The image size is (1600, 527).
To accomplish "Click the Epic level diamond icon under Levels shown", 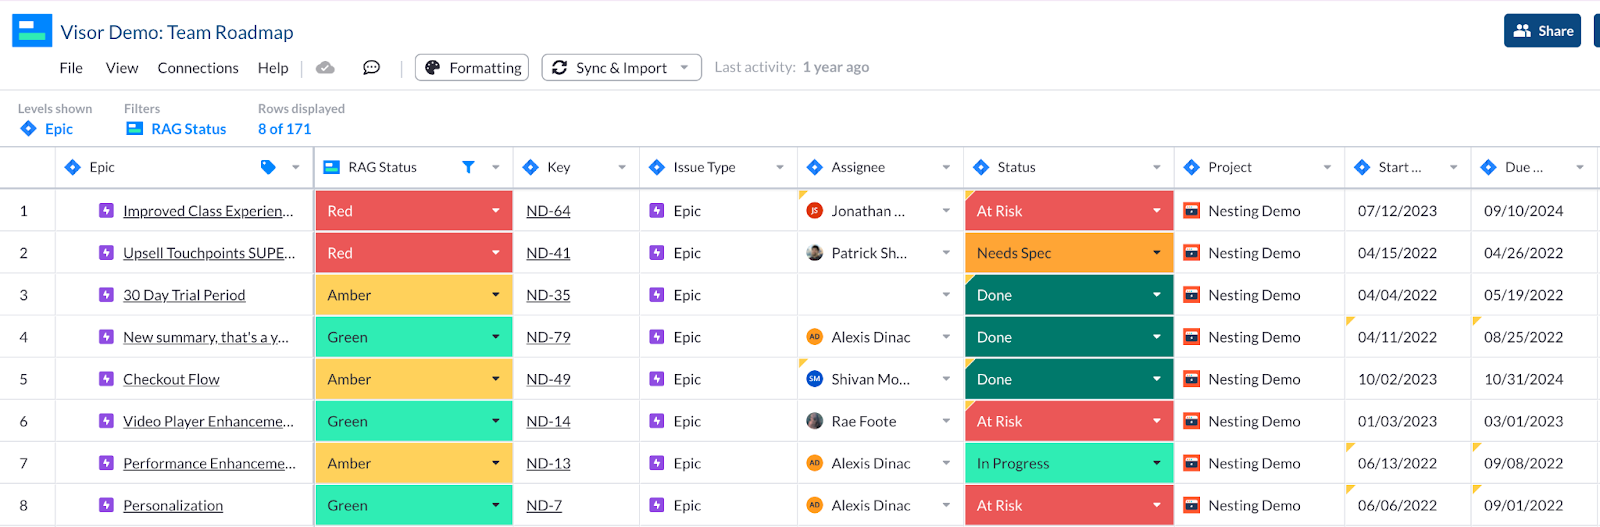I will (x=28, y=129).
